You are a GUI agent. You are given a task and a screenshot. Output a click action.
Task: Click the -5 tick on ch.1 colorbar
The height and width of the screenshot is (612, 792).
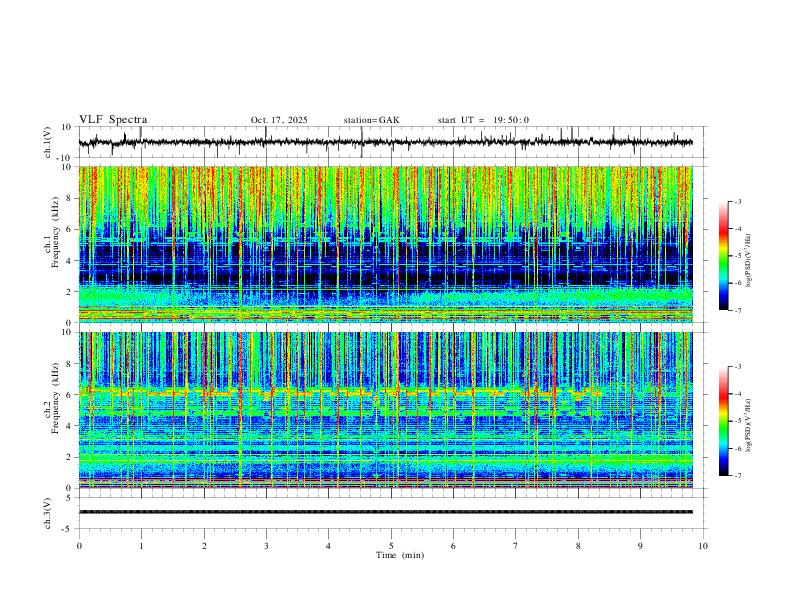click(737, 256)
